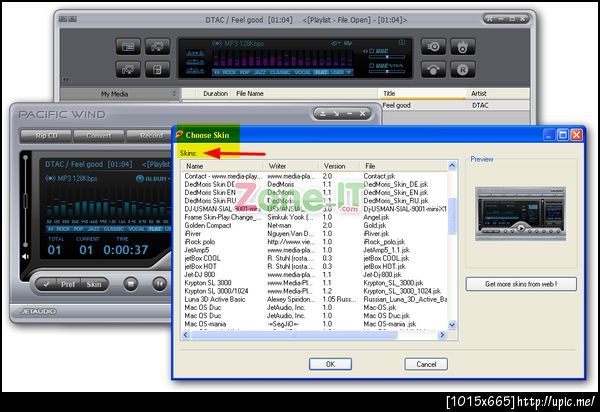Select FLAT equalizer preset in main window
This screenshot has height=412, width=600.
coord(321,72)
